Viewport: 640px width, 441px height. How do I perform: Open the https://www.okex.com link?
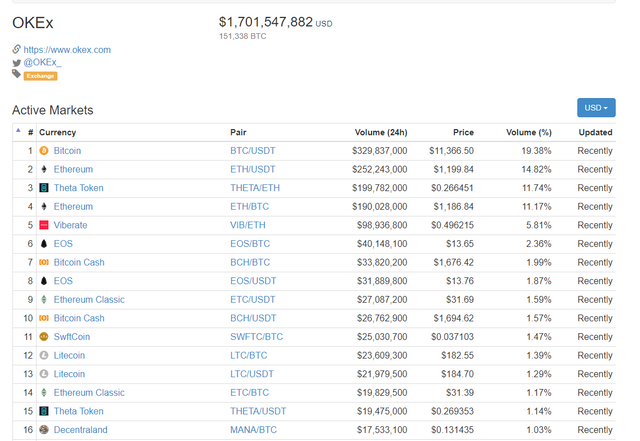pyautogui.click(x=67, y=50)
